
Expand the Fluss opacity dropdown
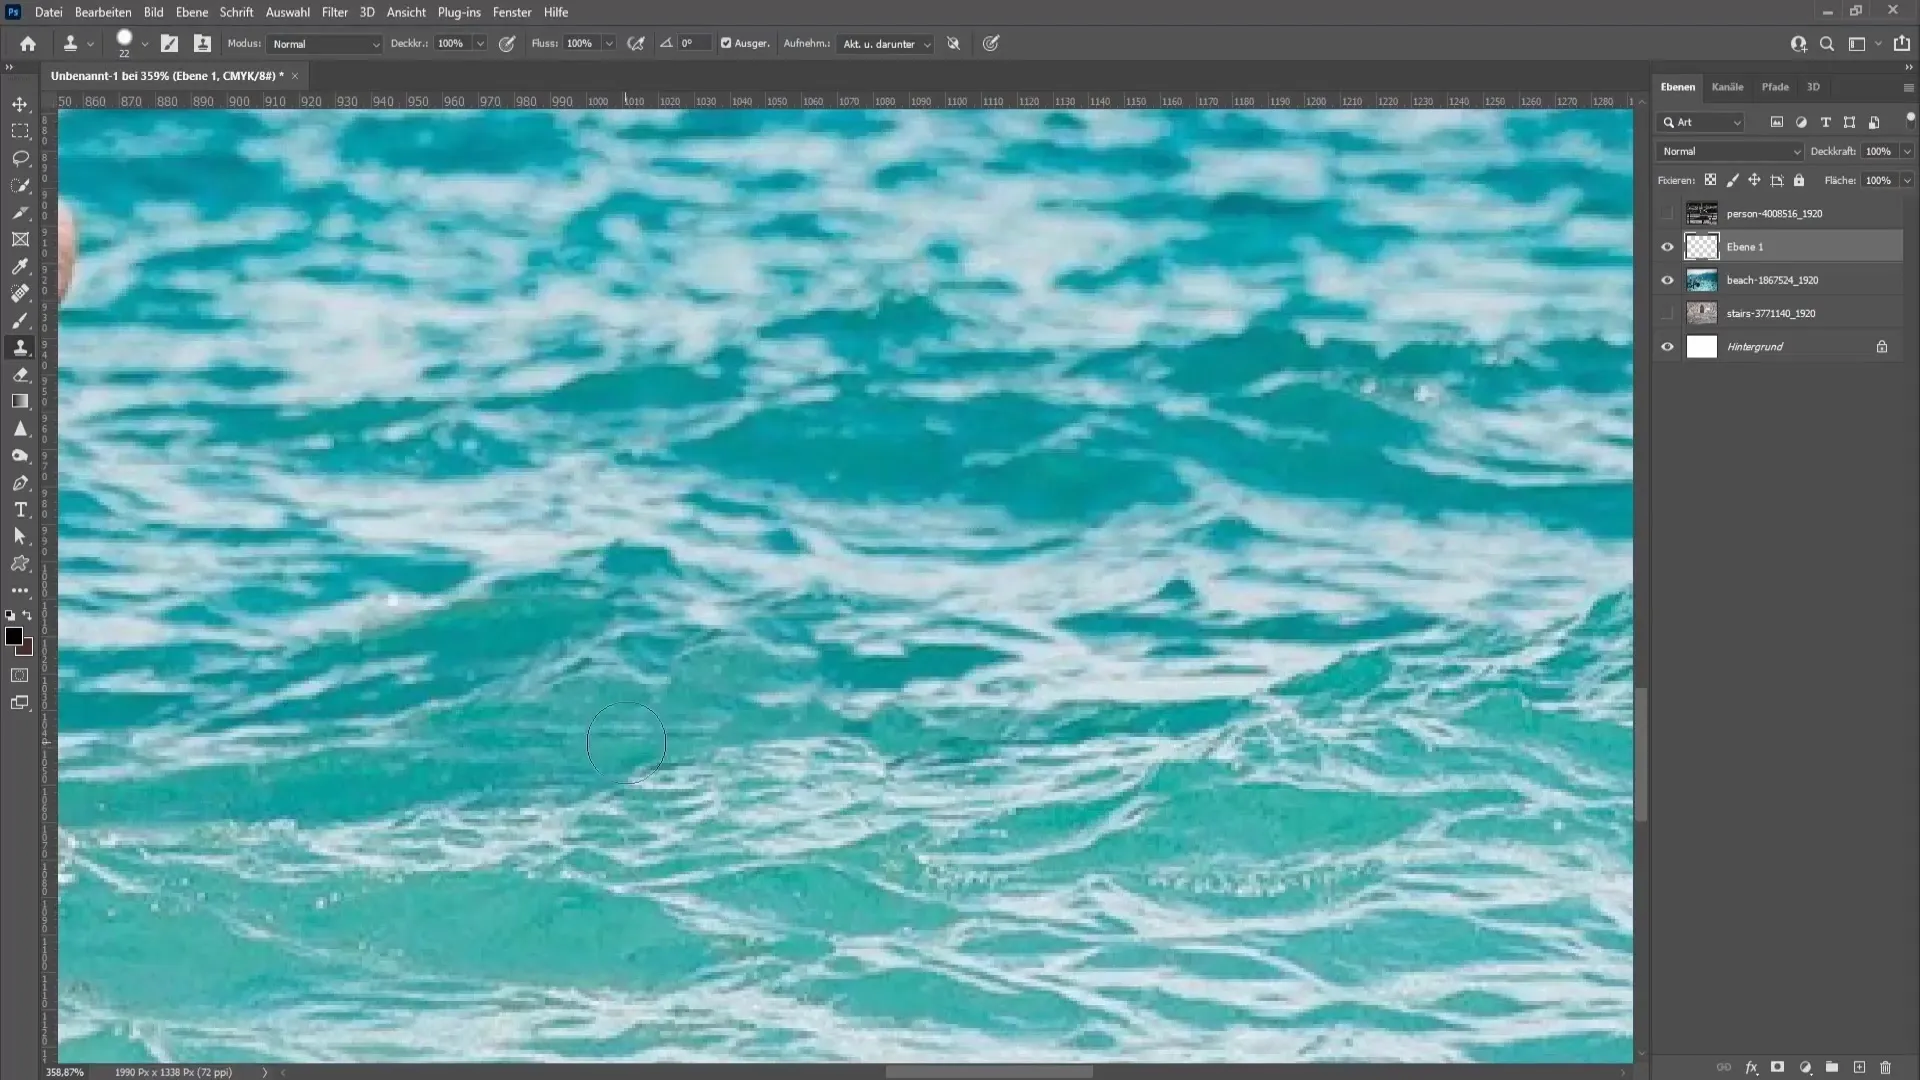click(x=608, y=44)
